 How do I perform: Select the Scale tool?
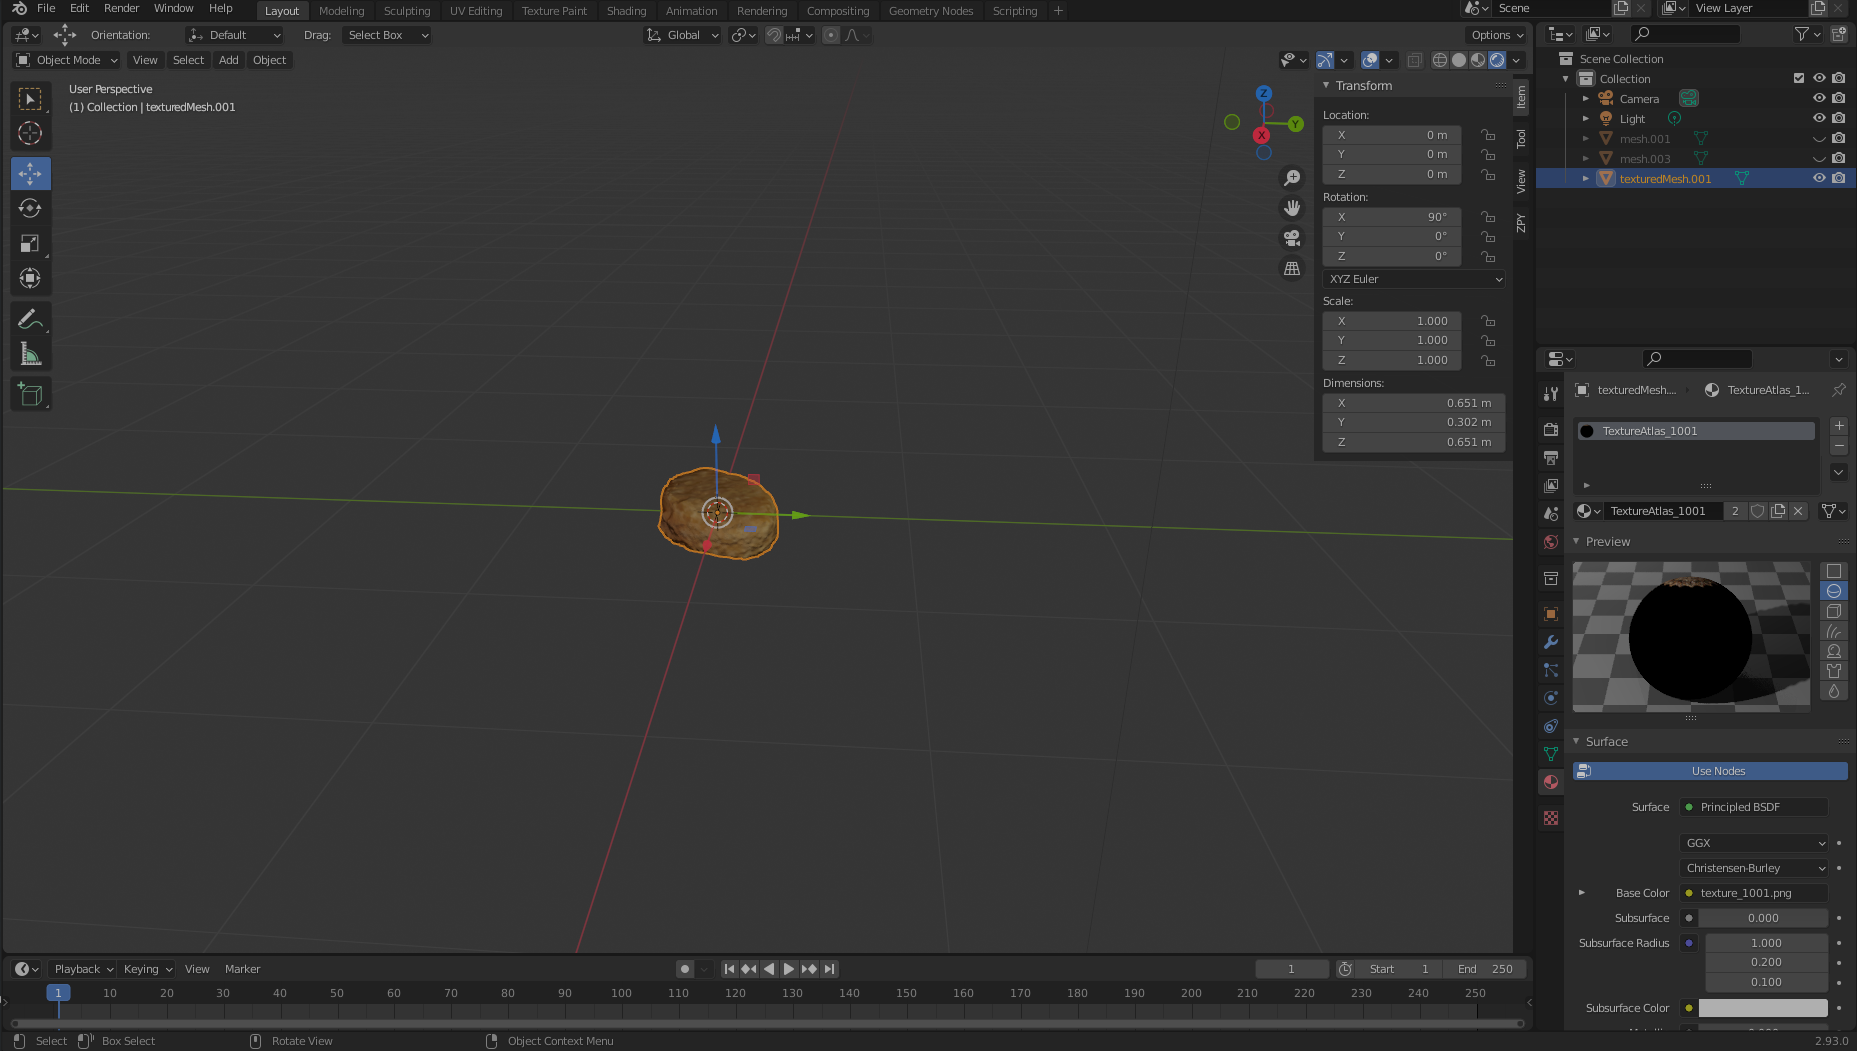click(x=30, y=244)
